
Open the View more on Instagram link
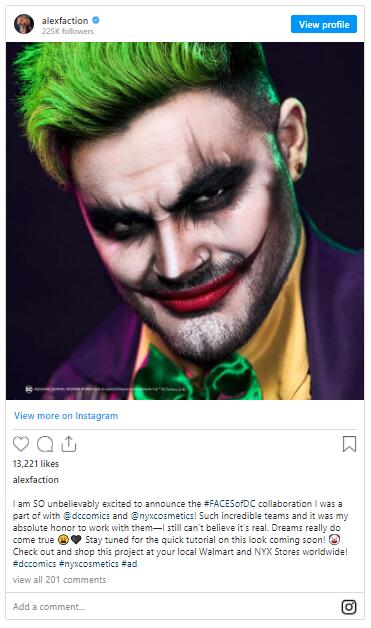[x=66, y=416]
